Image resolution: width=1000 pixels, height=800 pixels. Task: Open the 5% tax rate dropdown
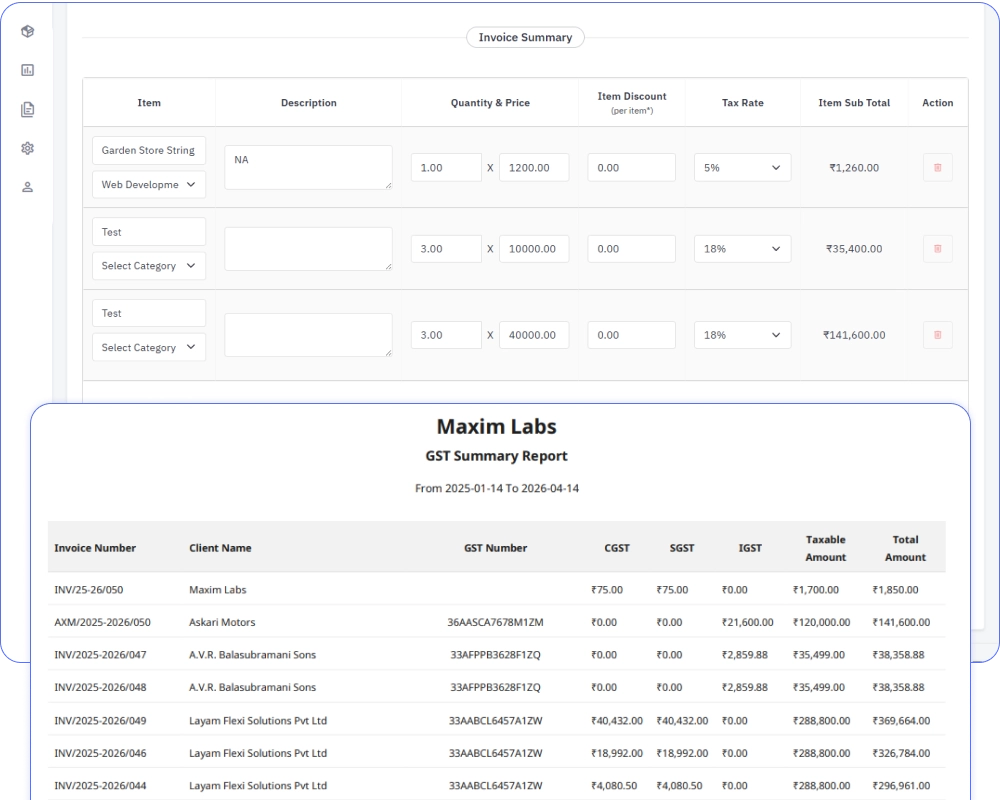pos(743,167)
